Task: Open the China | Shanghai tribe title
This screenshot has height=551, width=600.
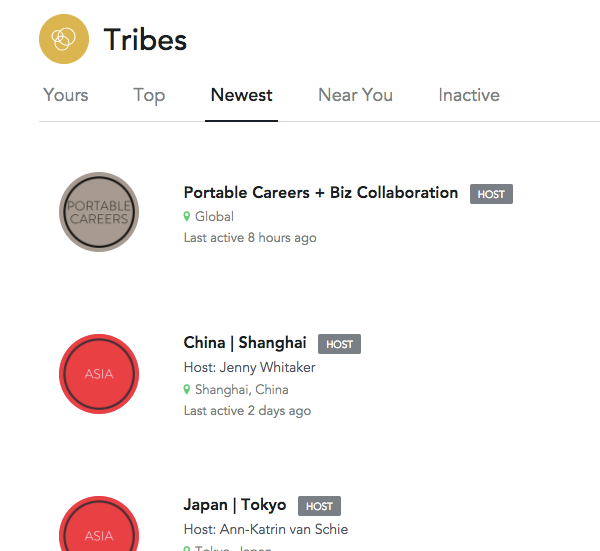Action: coord(245,343)
